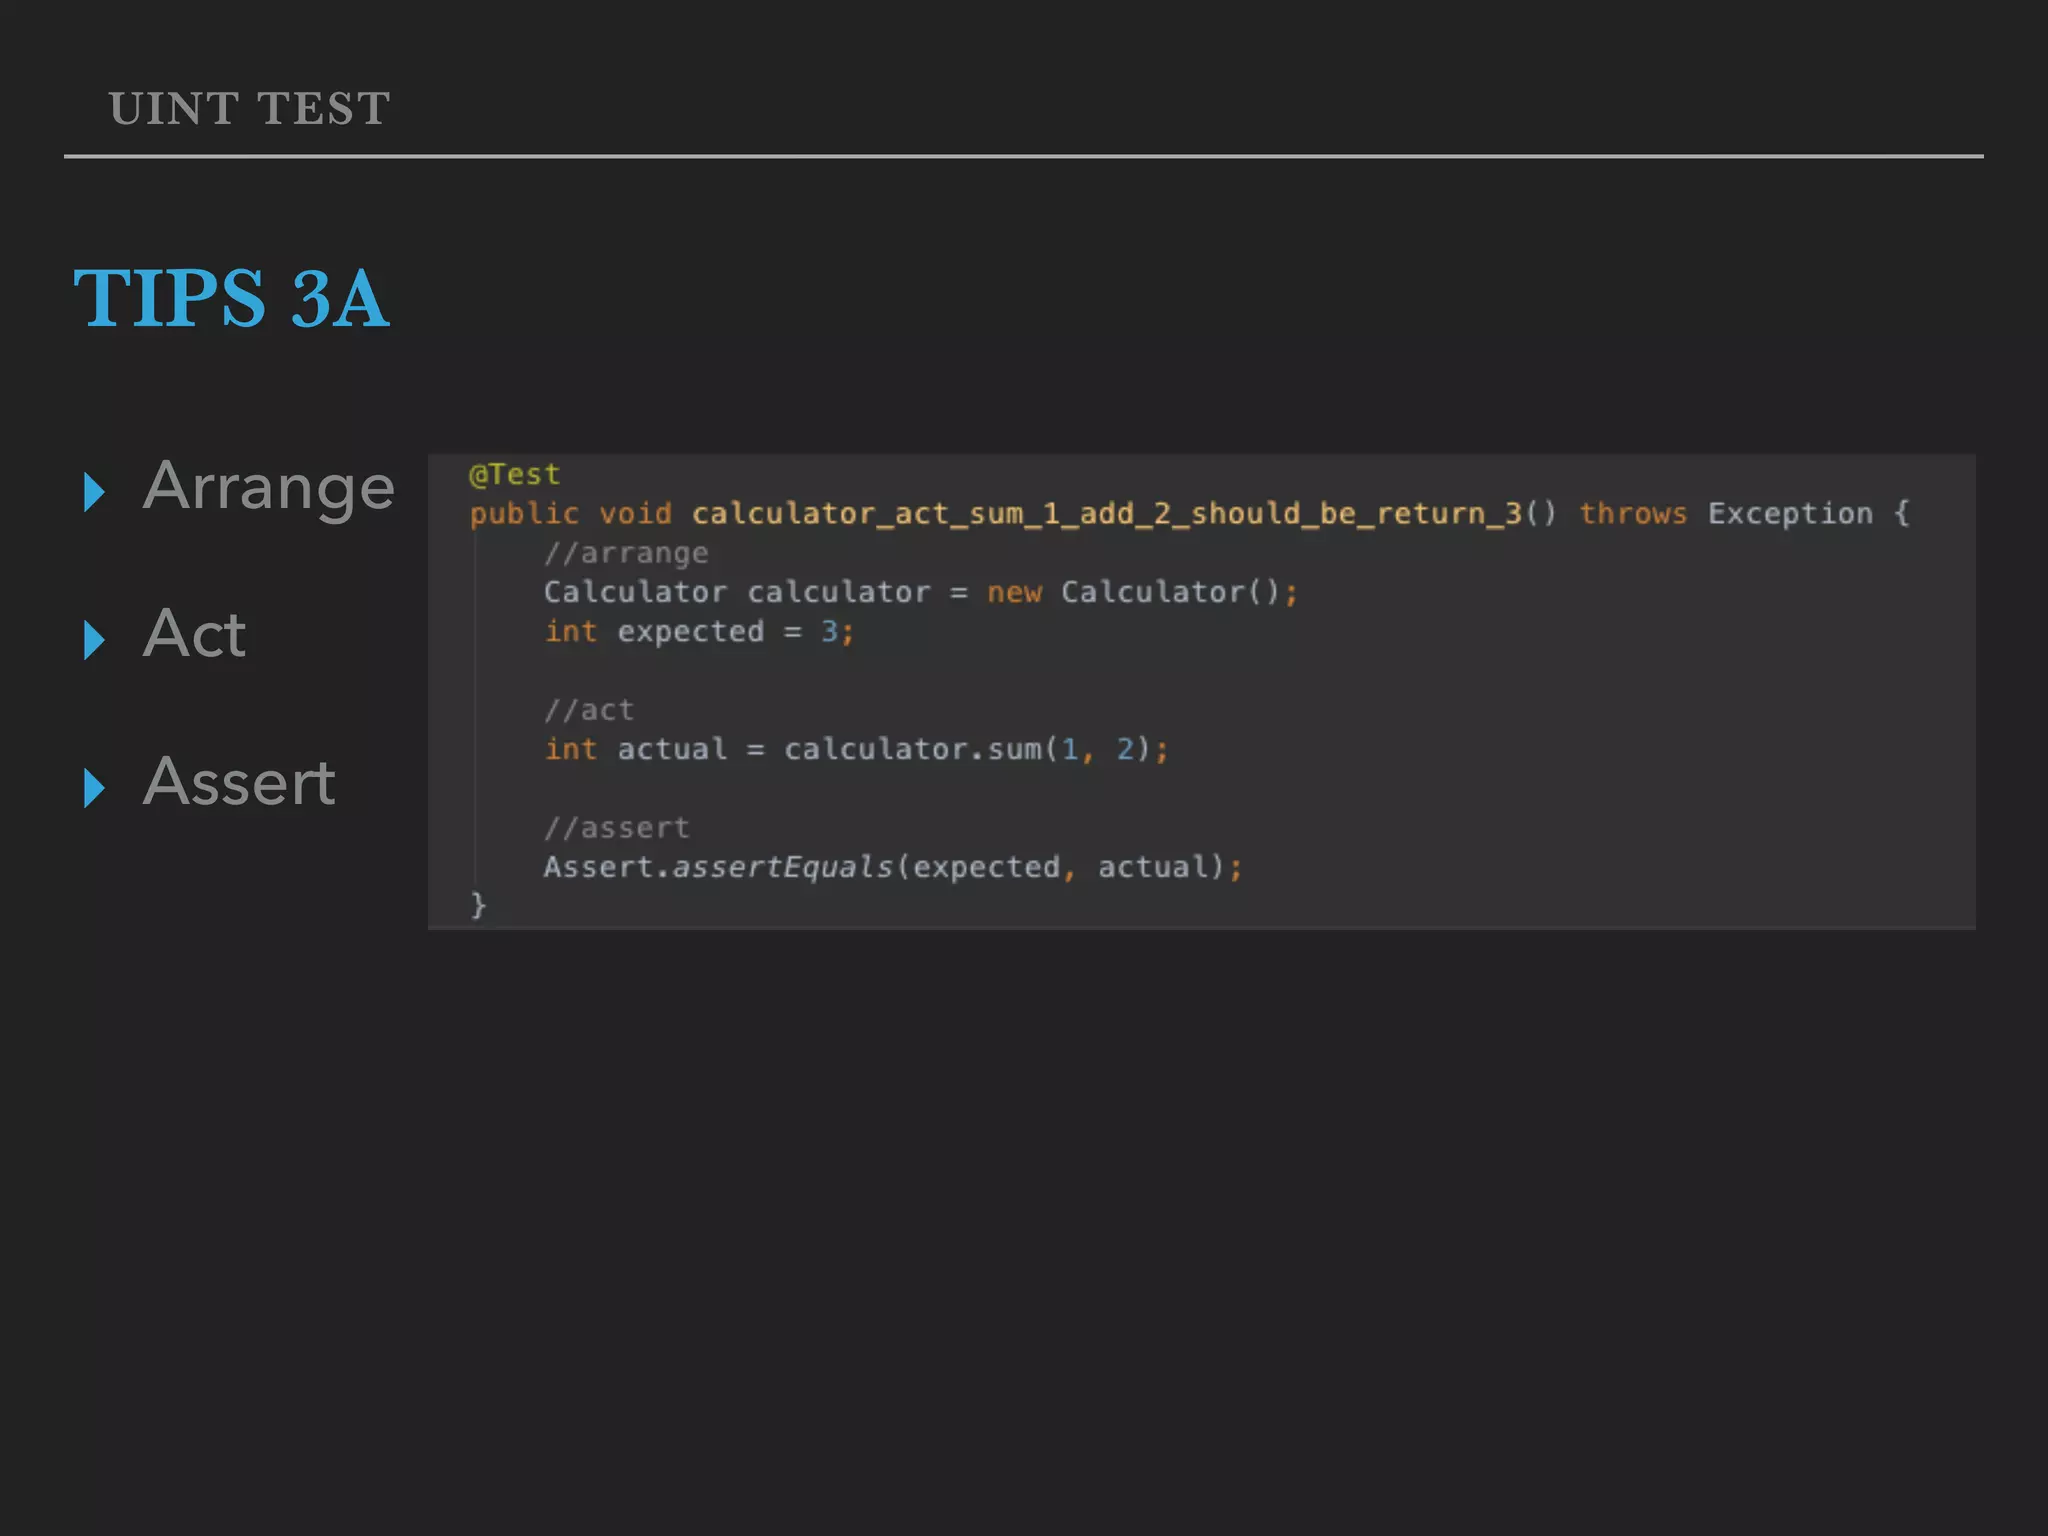2048x1536 pixels.
Task: Click the 'public void' keywords
Action: [x=571, y=514]
